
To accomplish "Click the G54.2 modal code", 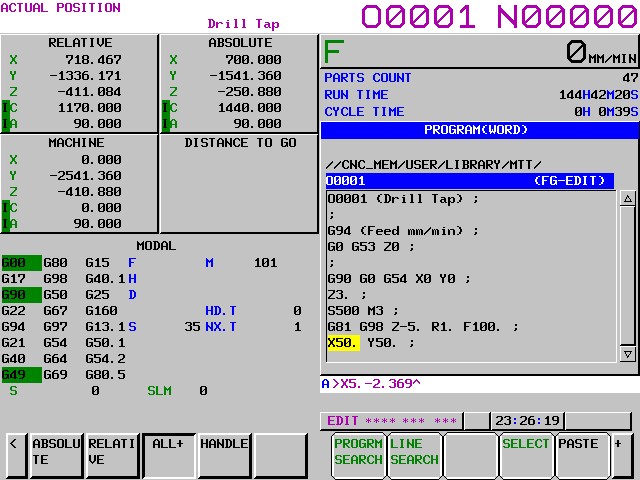I will (105, 359).
